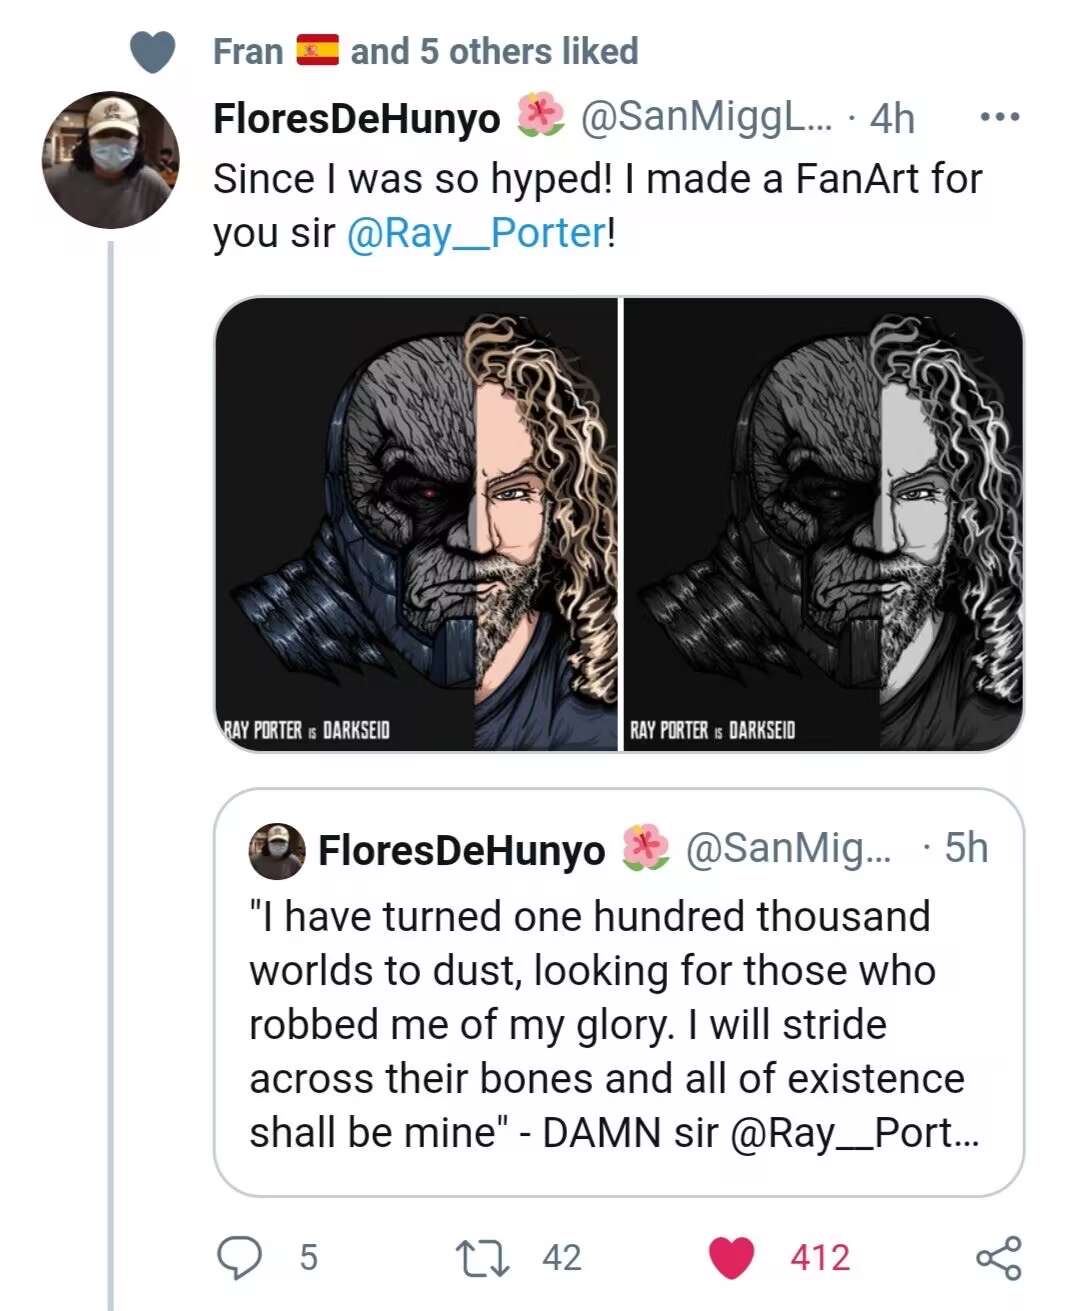Open the more options three-dot menu
The width and height of the screenshot is (1073, 1311).
[999, 118]
